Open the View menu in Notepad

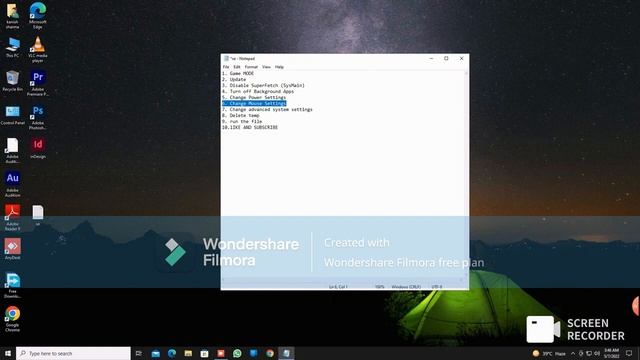click(x=266, y=67)
